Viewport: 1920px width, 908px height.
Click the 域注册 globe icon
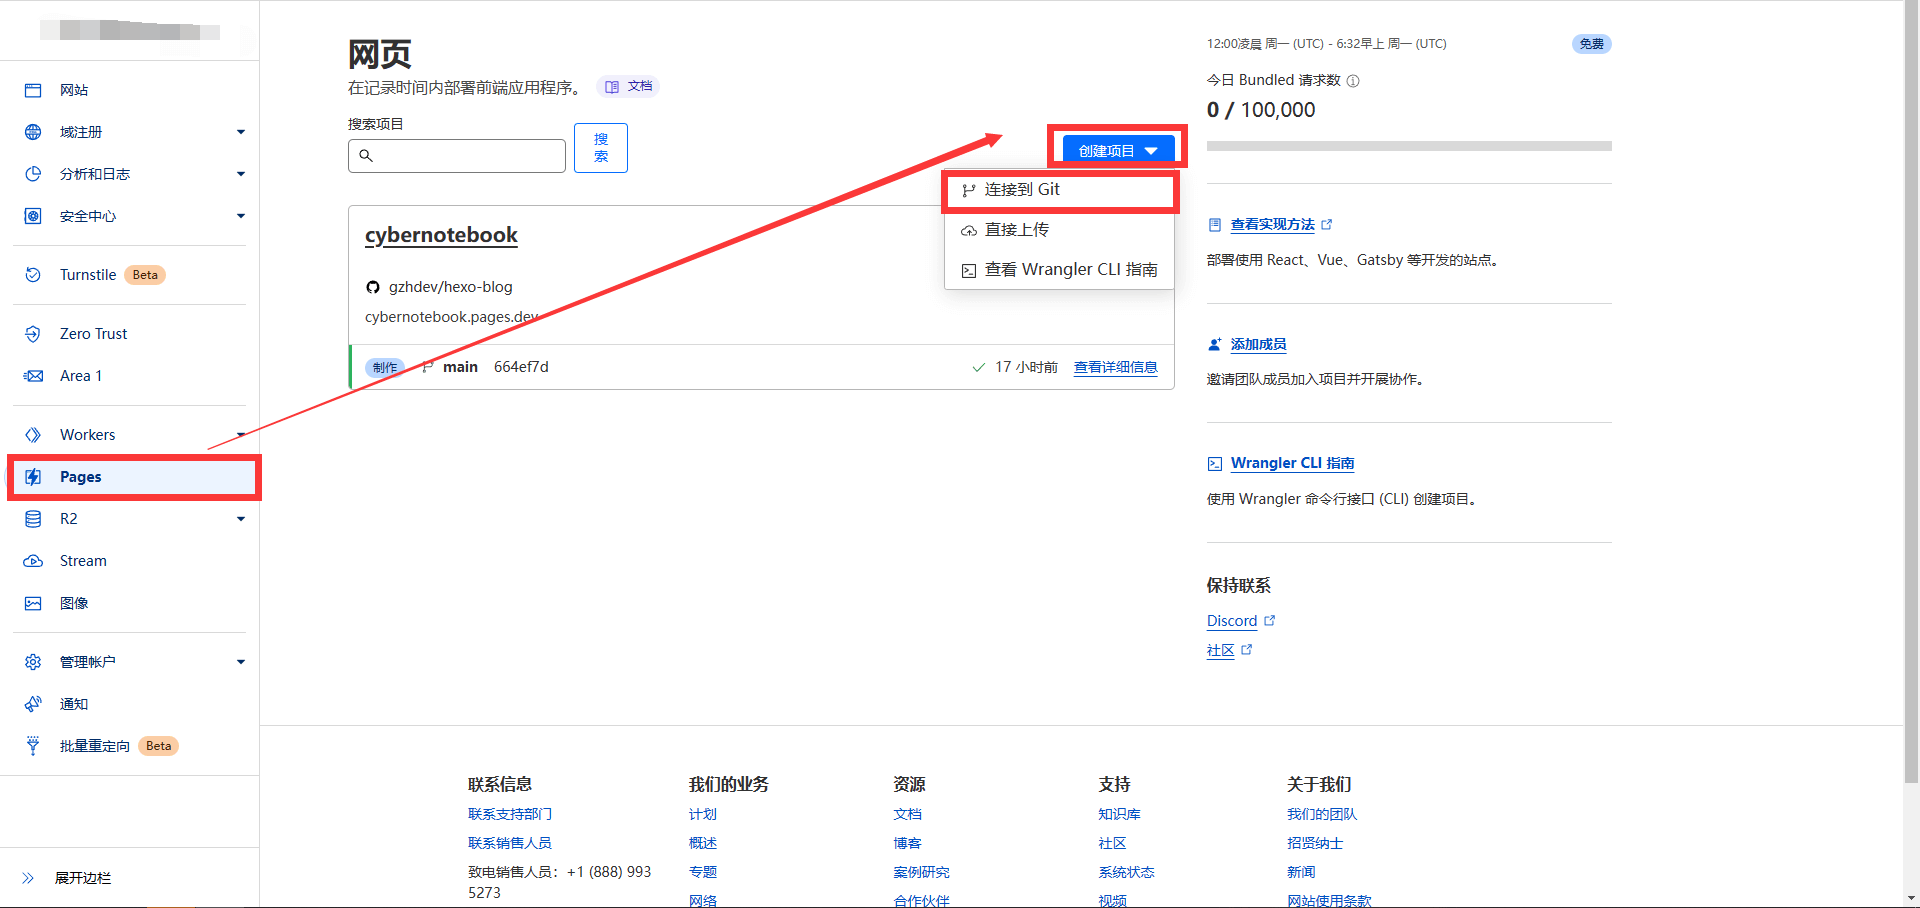coord(33,132)
